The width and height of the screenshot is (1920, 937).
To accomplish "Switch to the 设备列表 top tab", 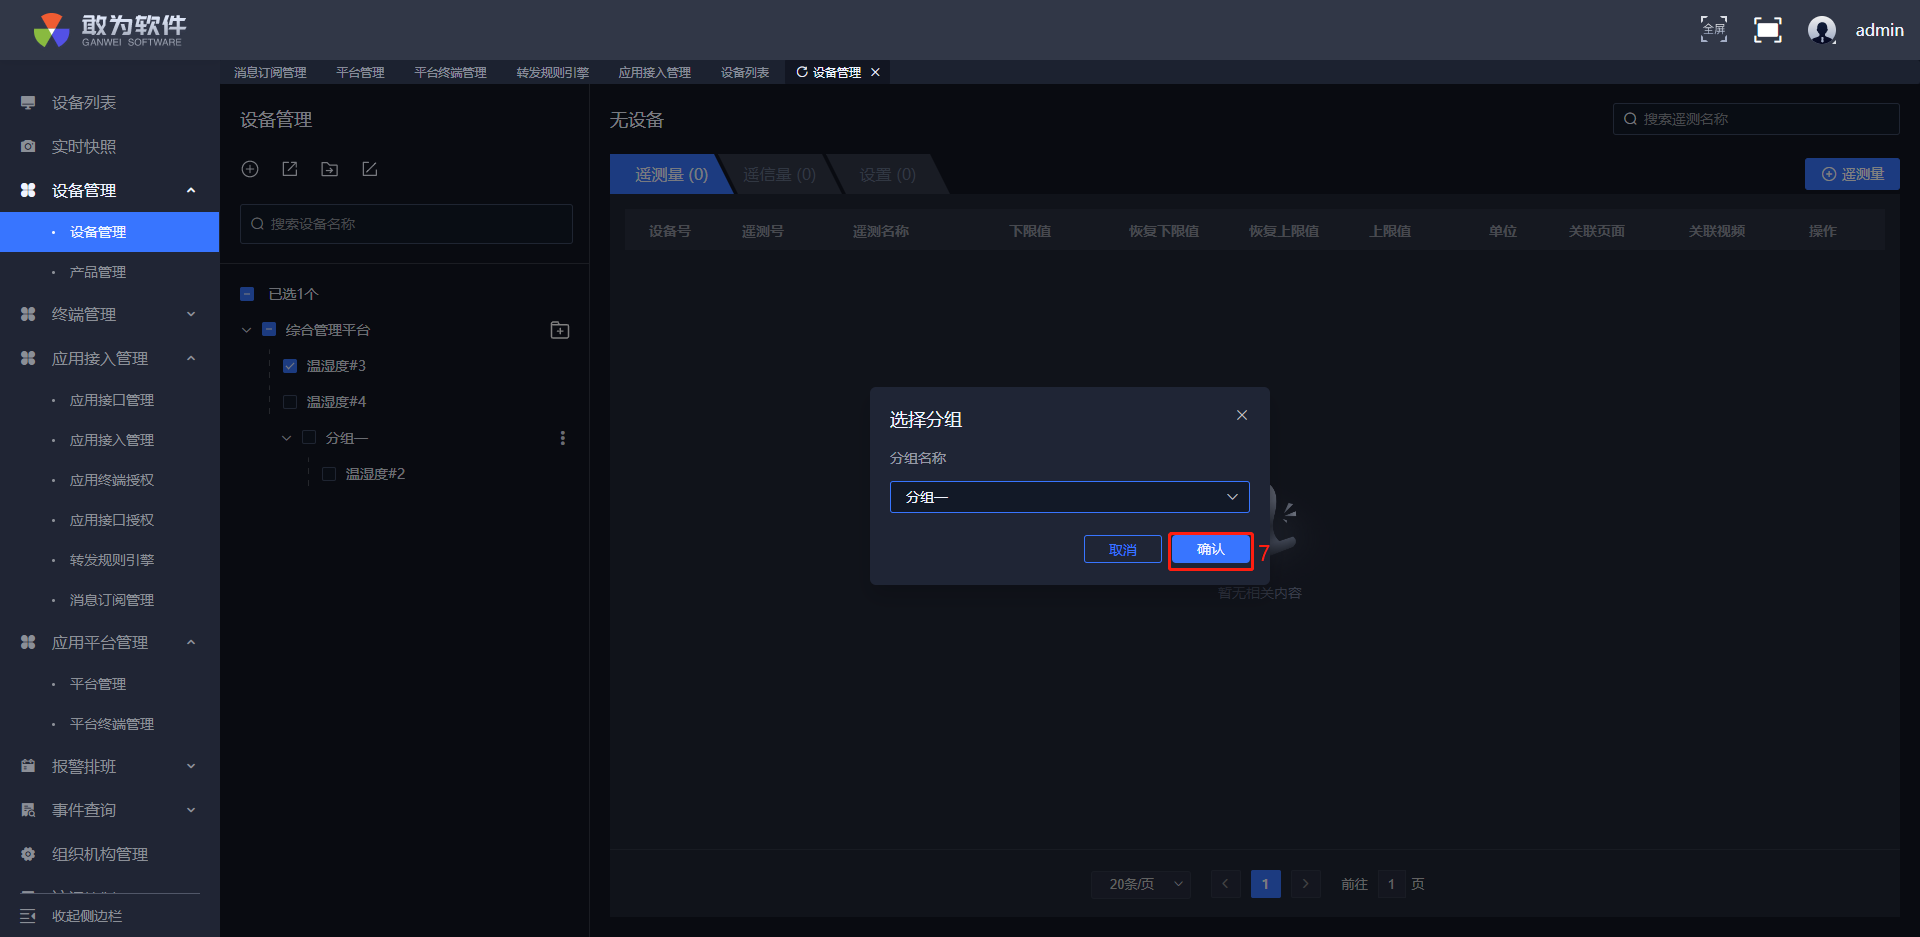I will coord(745,72).
